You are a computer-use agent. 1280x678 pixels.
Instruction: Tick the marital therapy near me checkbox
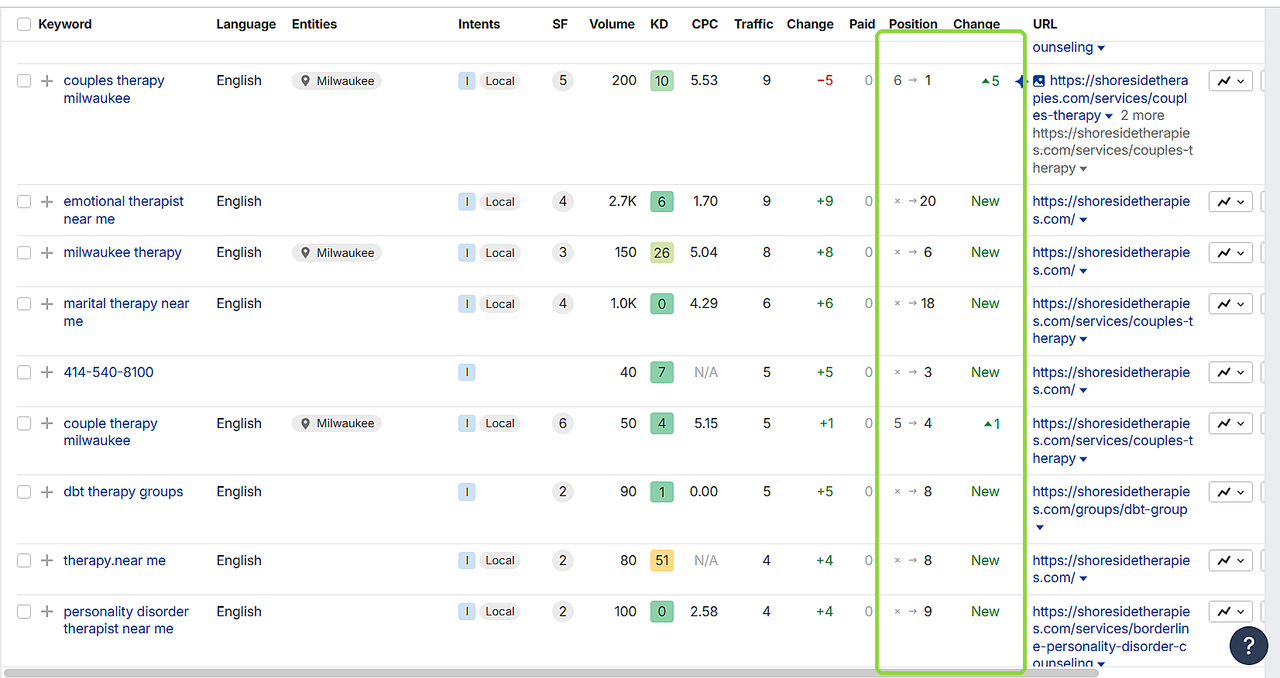pos(24,304)
